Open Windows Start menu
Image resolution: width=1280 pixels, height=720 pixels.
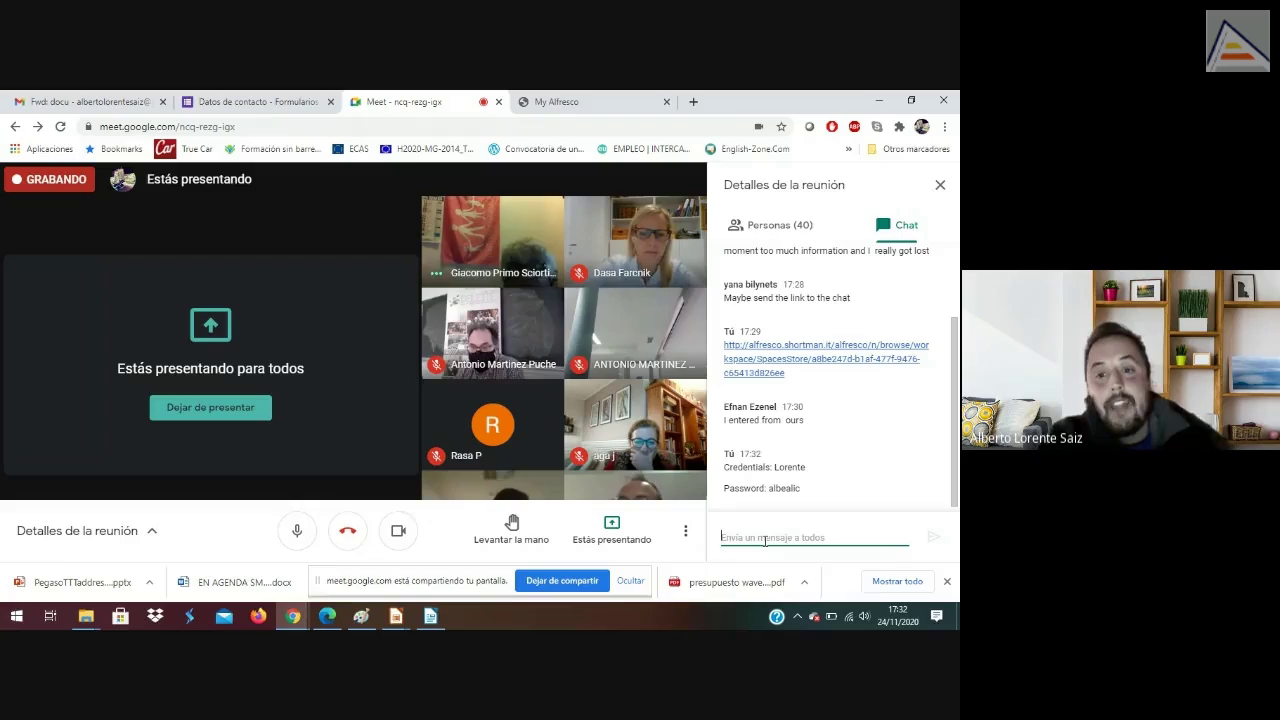(16, 616)
